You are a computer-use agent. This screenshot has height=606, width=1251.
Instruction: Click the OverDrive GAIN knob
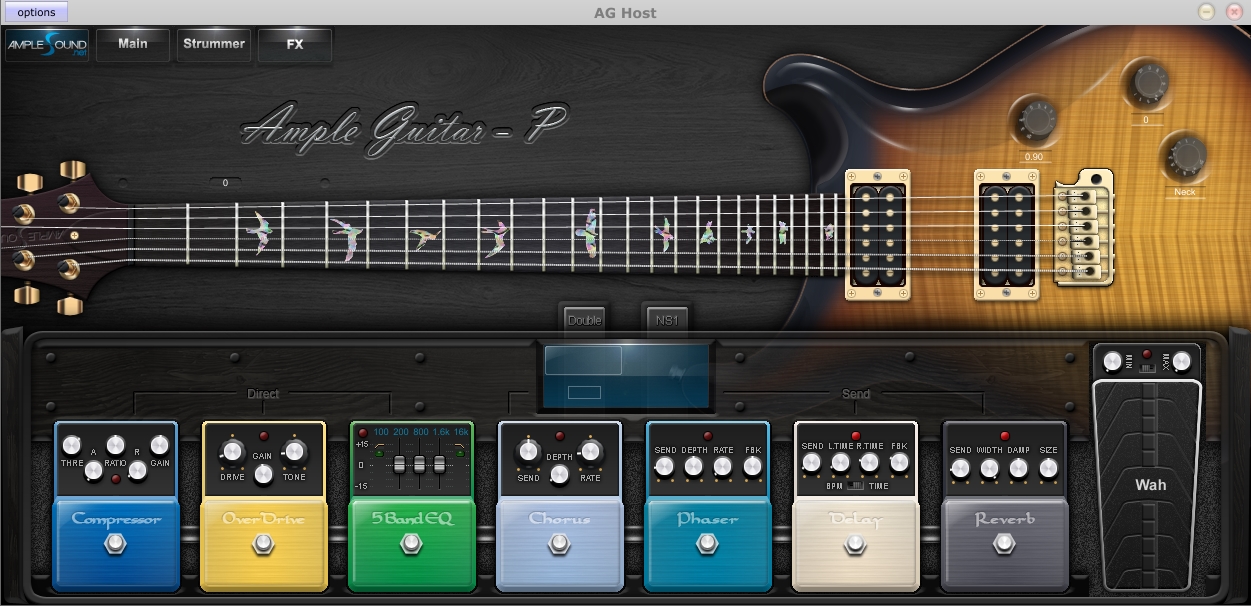[x=263, y=474]
